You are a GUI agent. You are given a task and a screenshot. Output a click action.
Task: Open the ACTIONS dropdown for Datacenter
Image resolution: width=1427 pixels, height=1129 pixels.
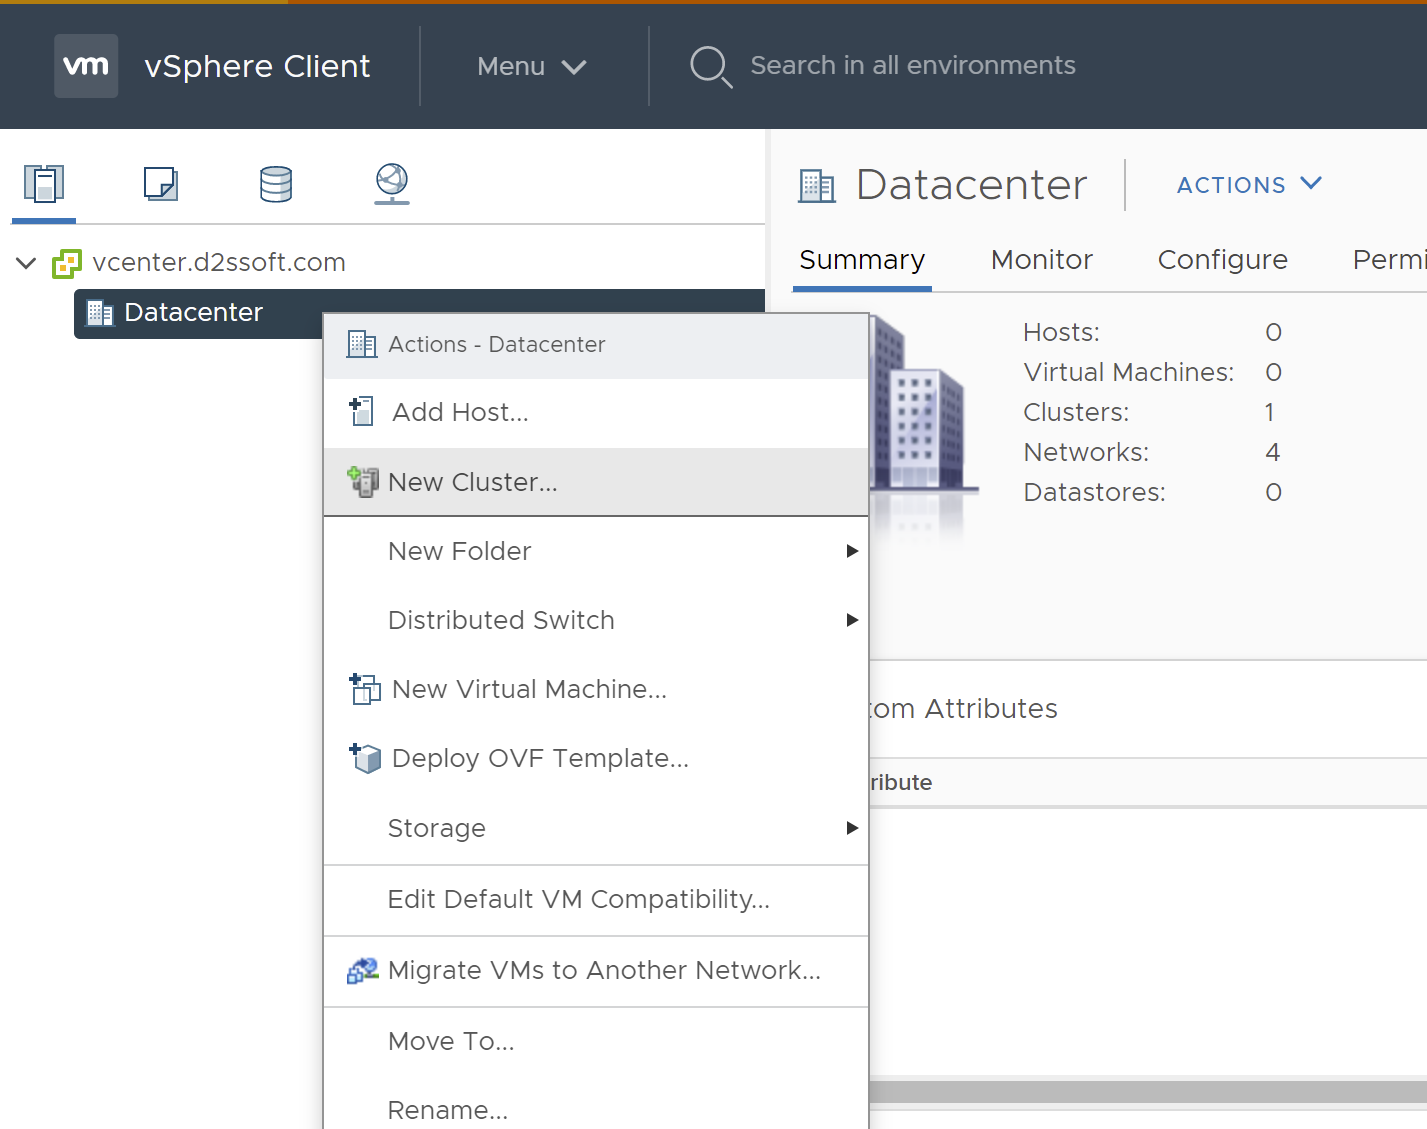click(1249, 185)
